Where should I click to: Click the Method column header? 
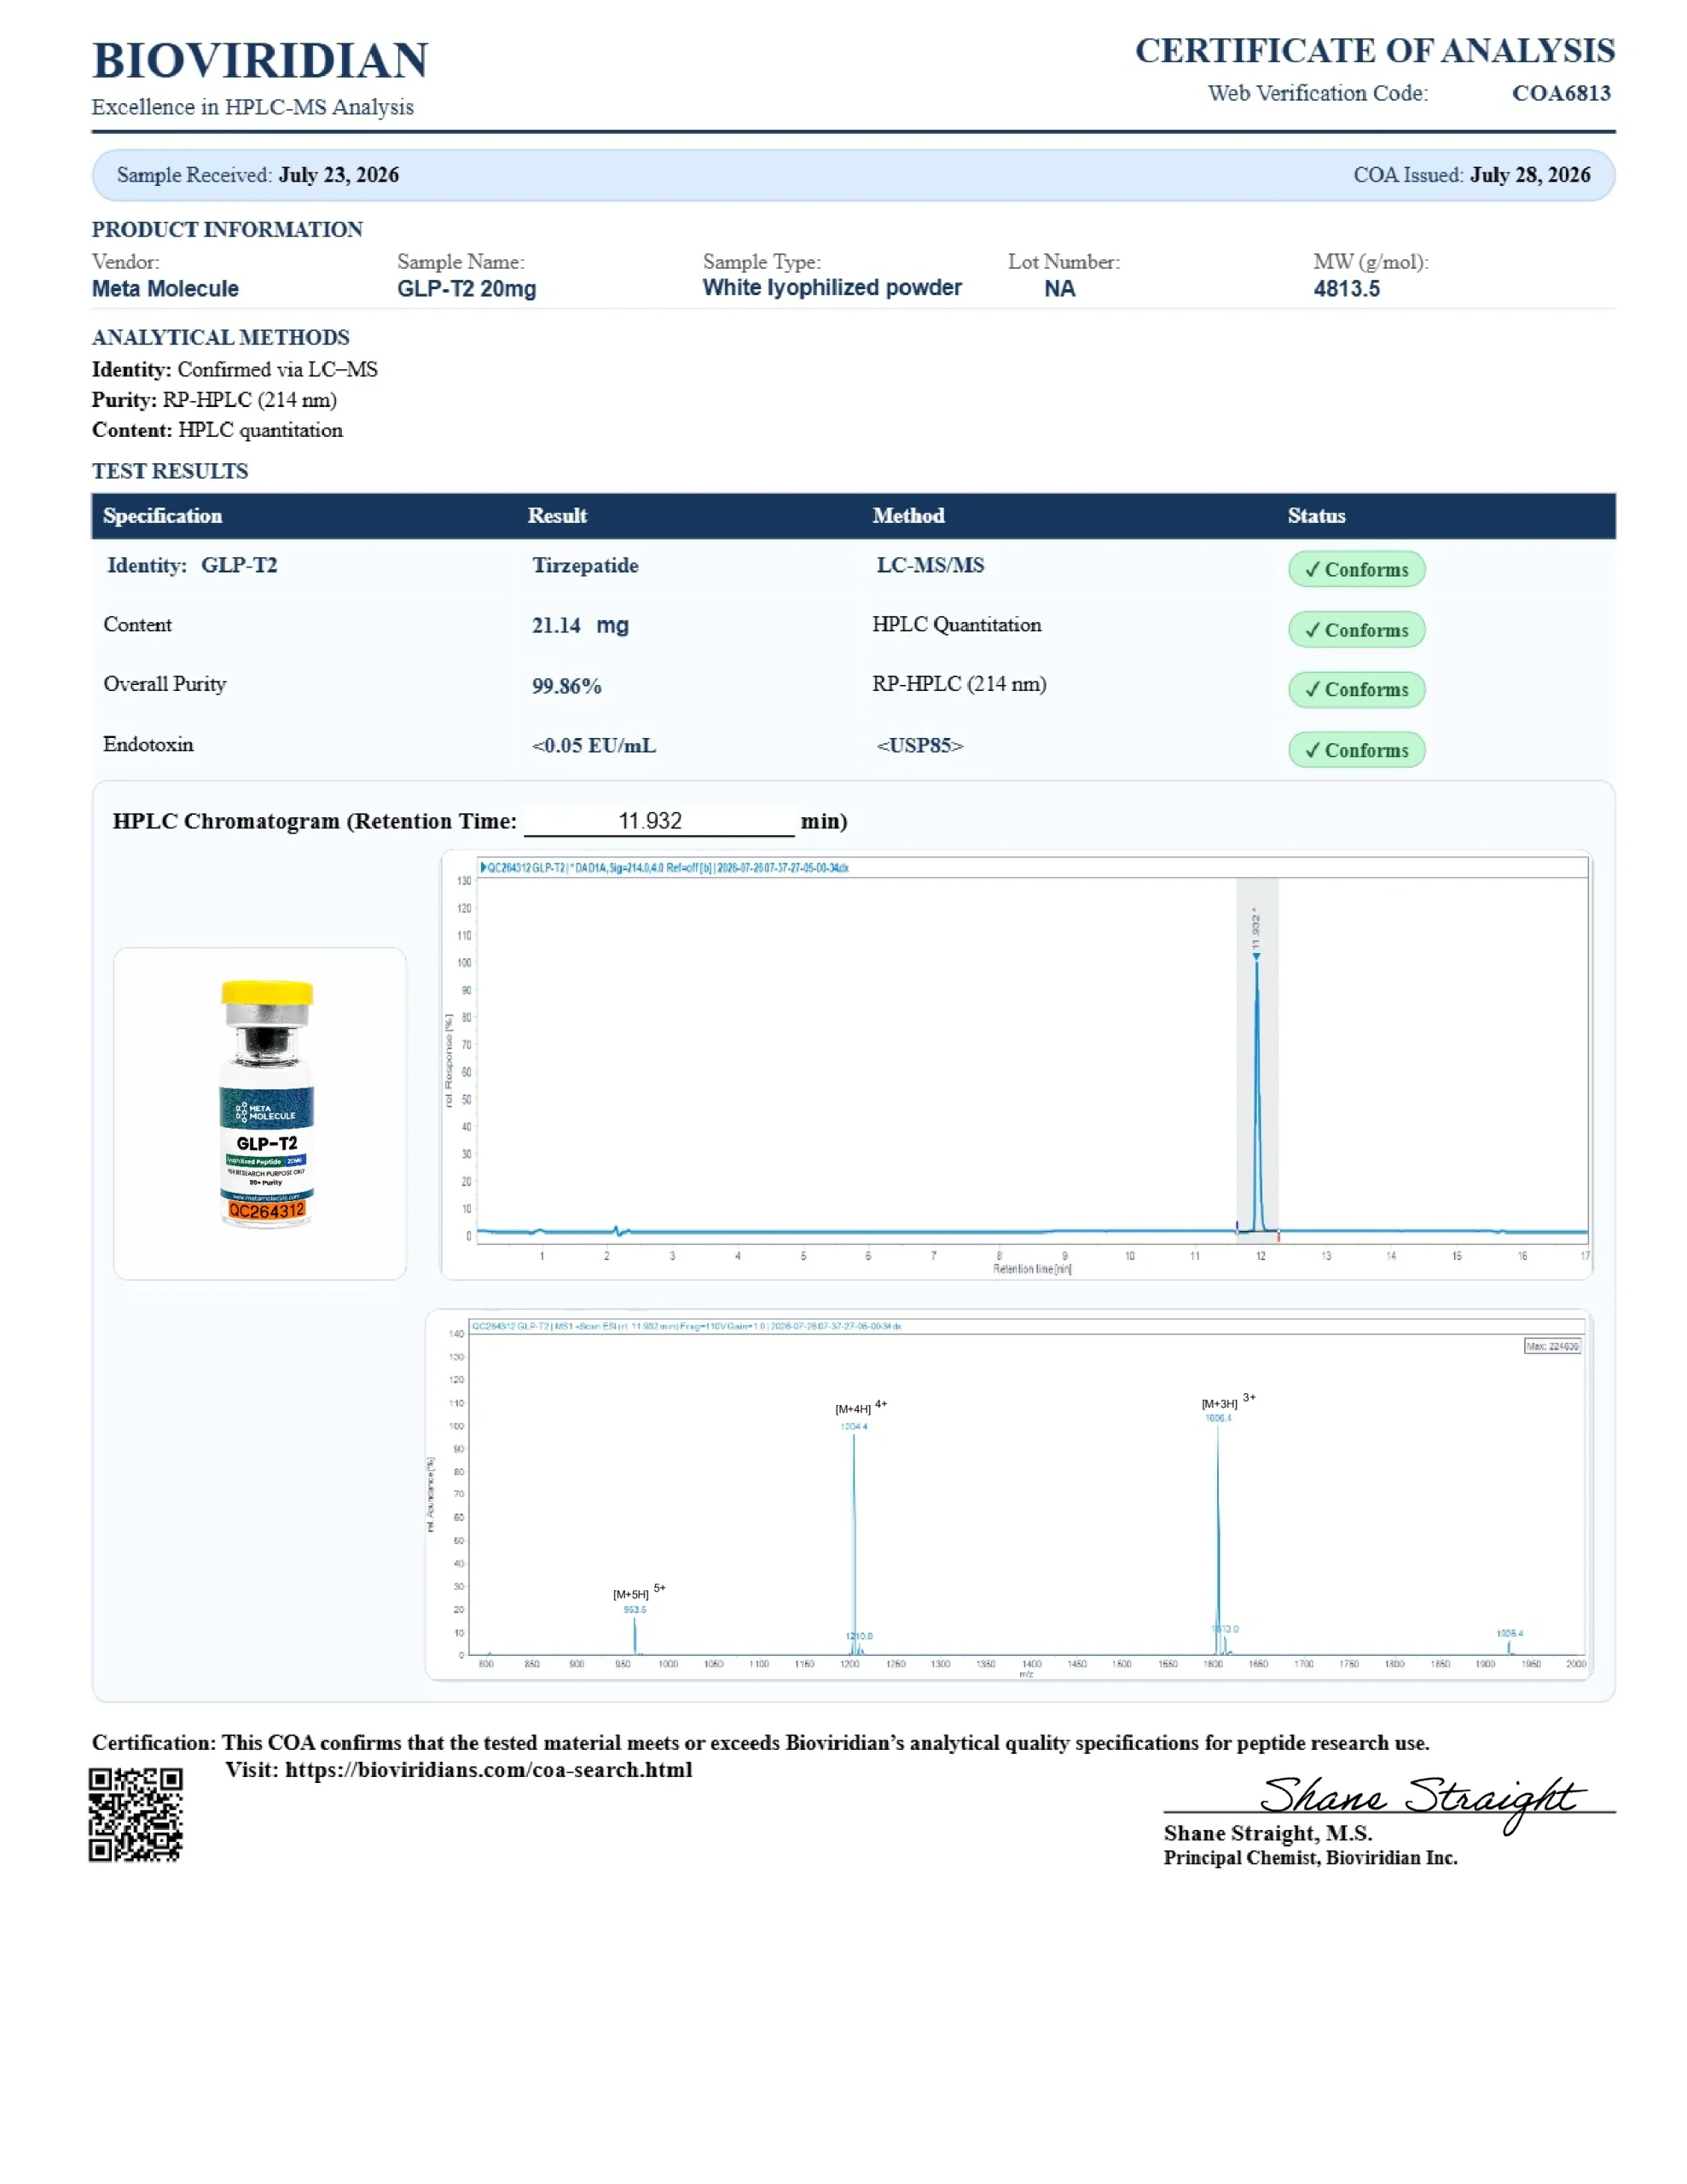(x=908, y=516)
